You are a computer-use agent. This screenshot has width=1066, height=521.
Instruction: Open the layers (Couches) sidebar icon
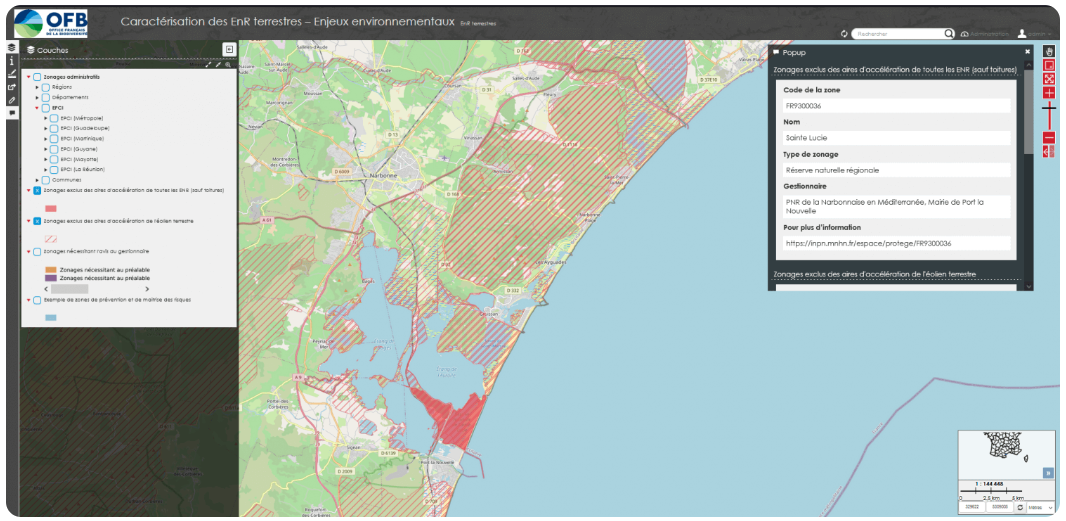[x=11, y=48]
